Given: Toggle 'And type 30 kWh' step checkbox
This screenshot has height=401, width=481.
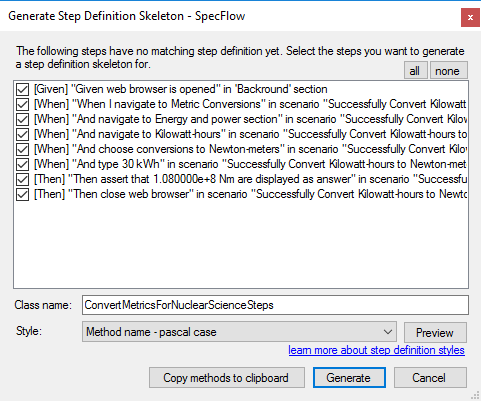Looking at the screenshot, I should point(22,164).
